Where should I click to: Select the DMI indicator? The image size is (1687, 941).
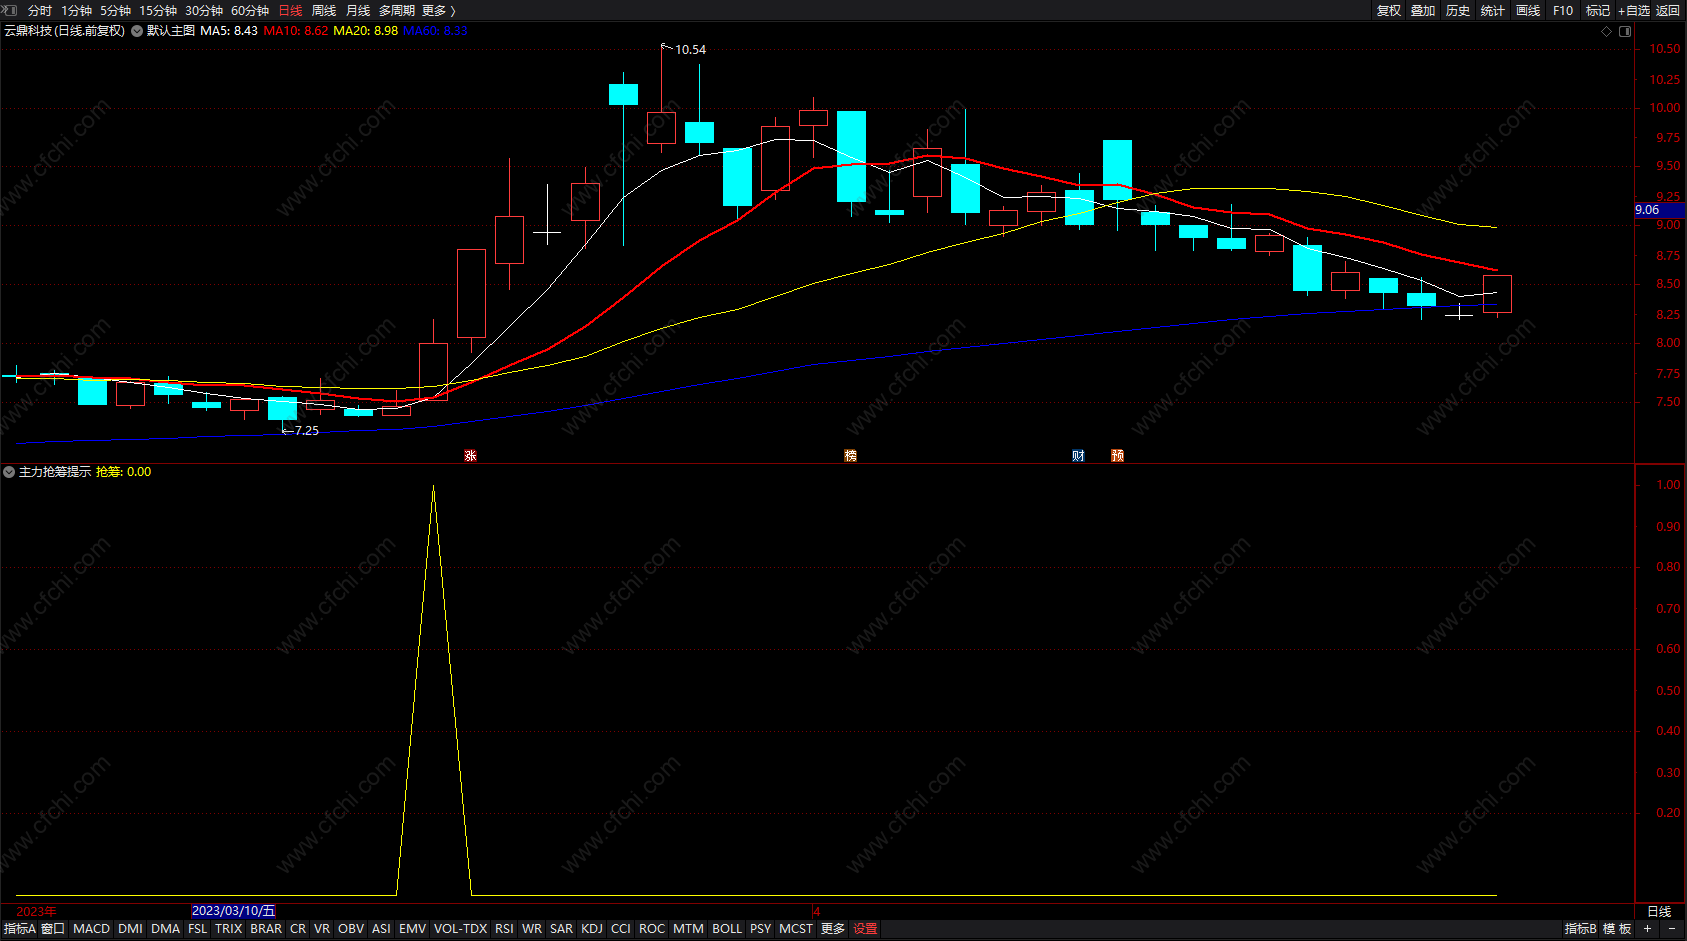coord(130,929)
